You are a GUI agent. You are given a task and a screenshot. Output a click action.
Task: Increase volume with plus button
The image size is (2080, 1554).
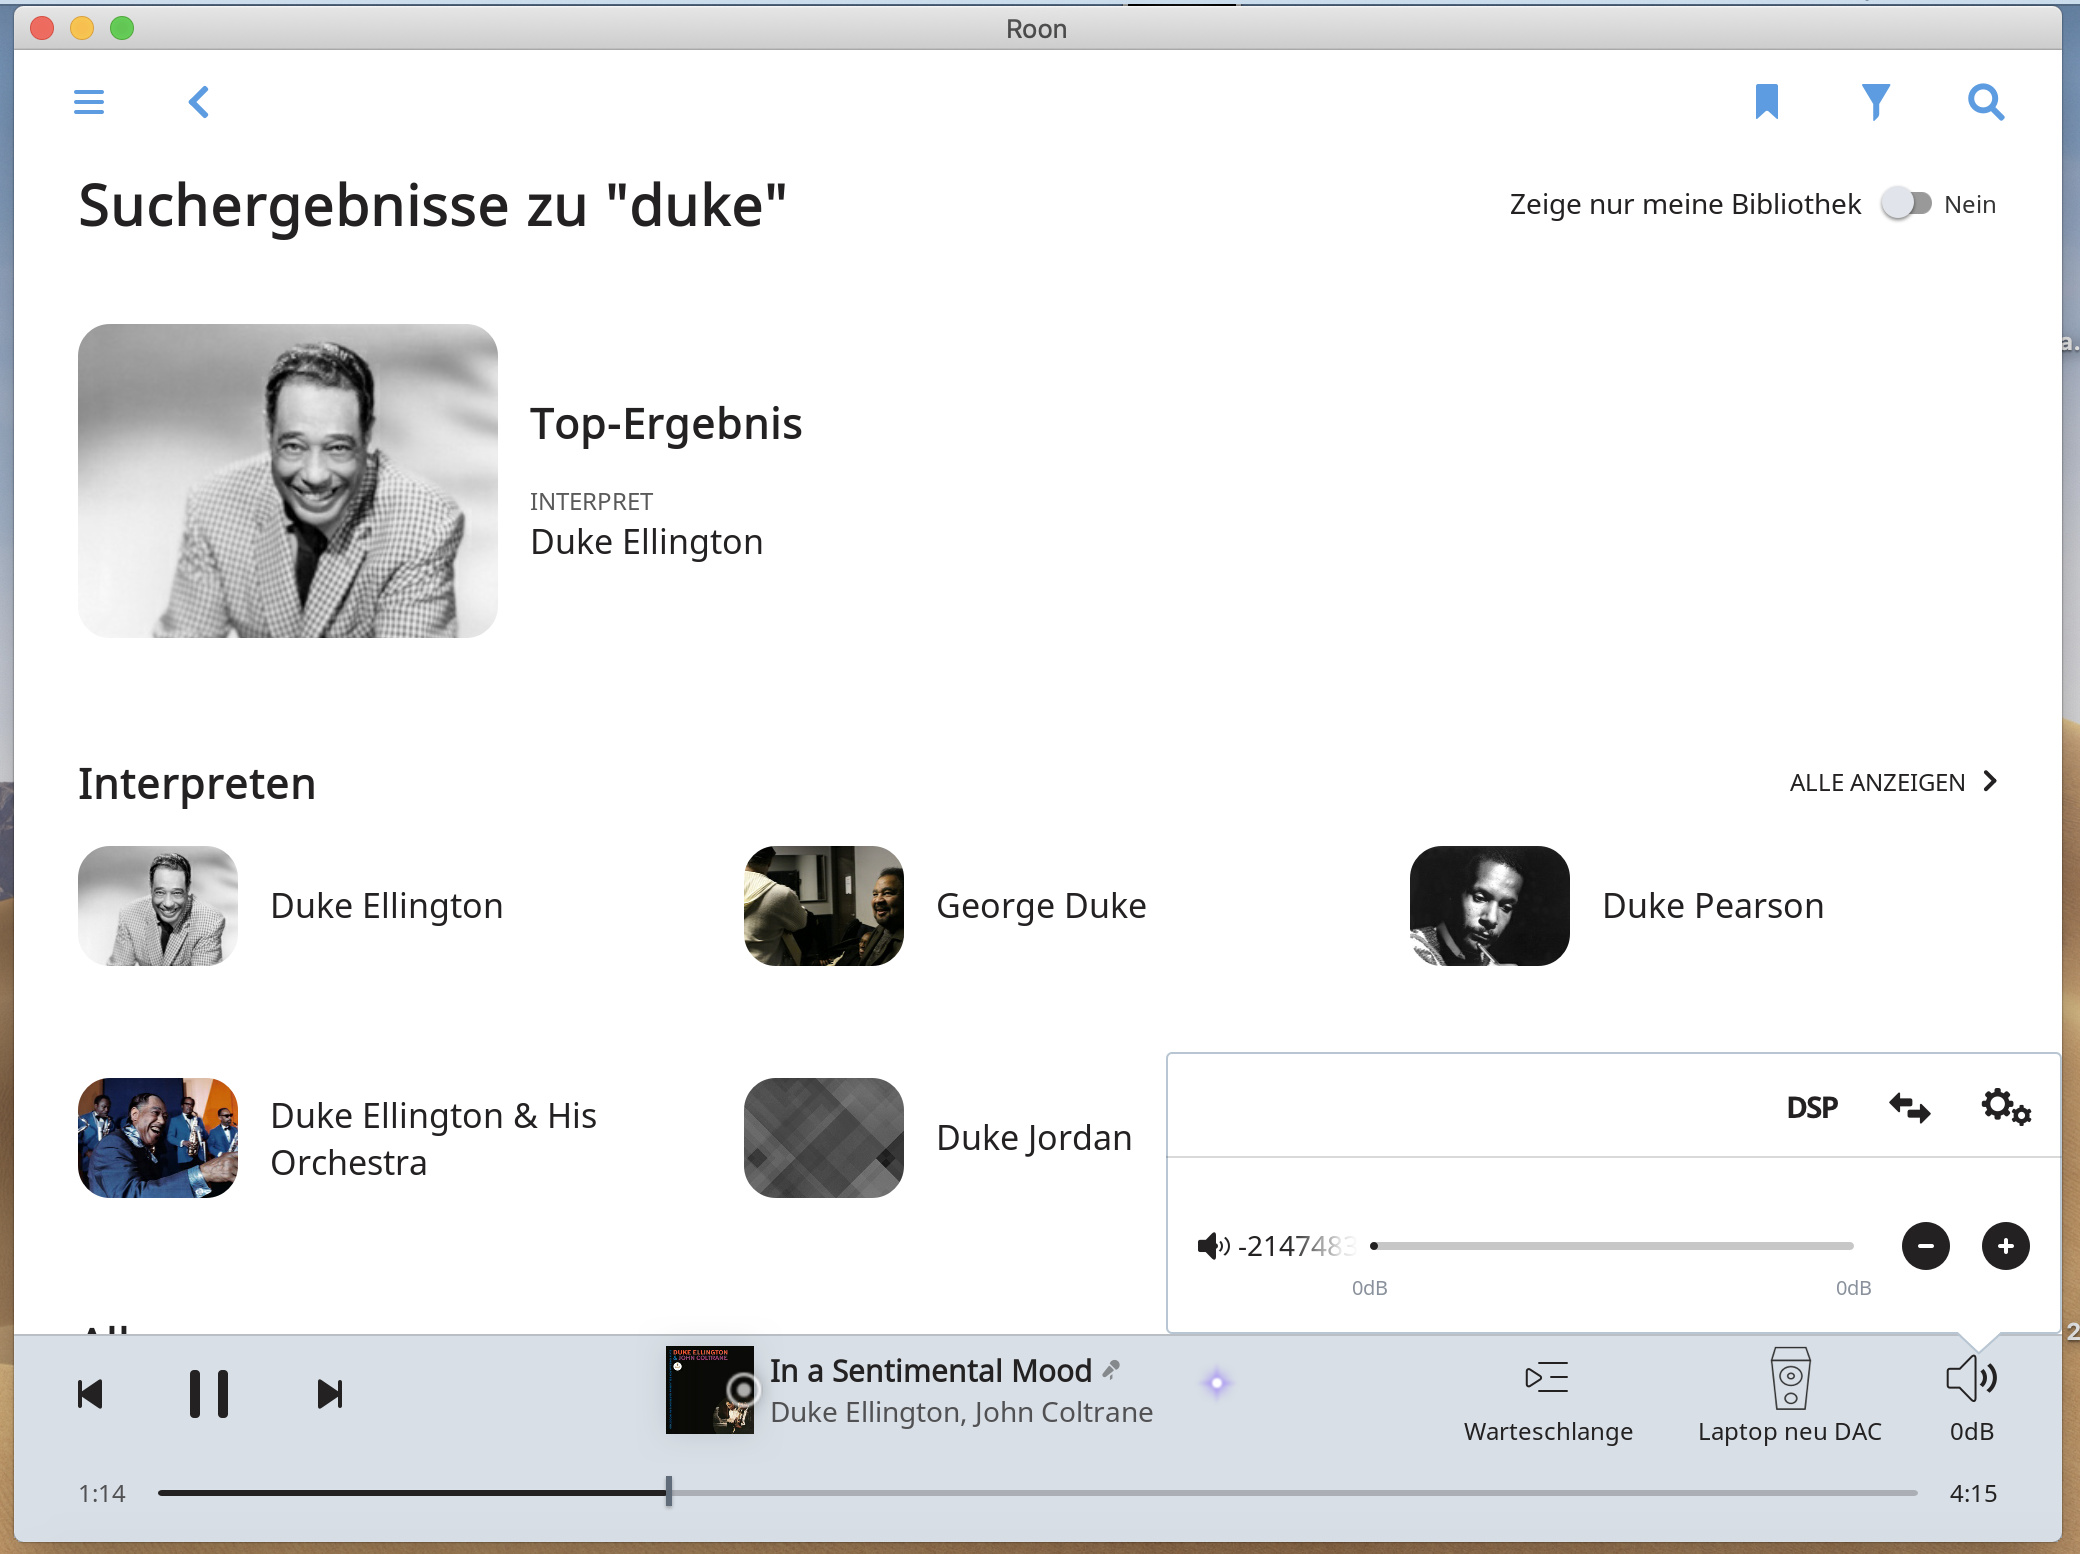tap(2006, 1246)
